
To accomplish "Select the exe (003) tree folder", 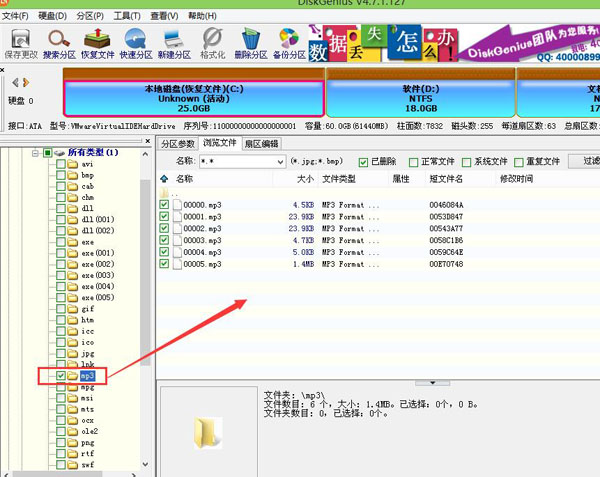I will 98,275.
